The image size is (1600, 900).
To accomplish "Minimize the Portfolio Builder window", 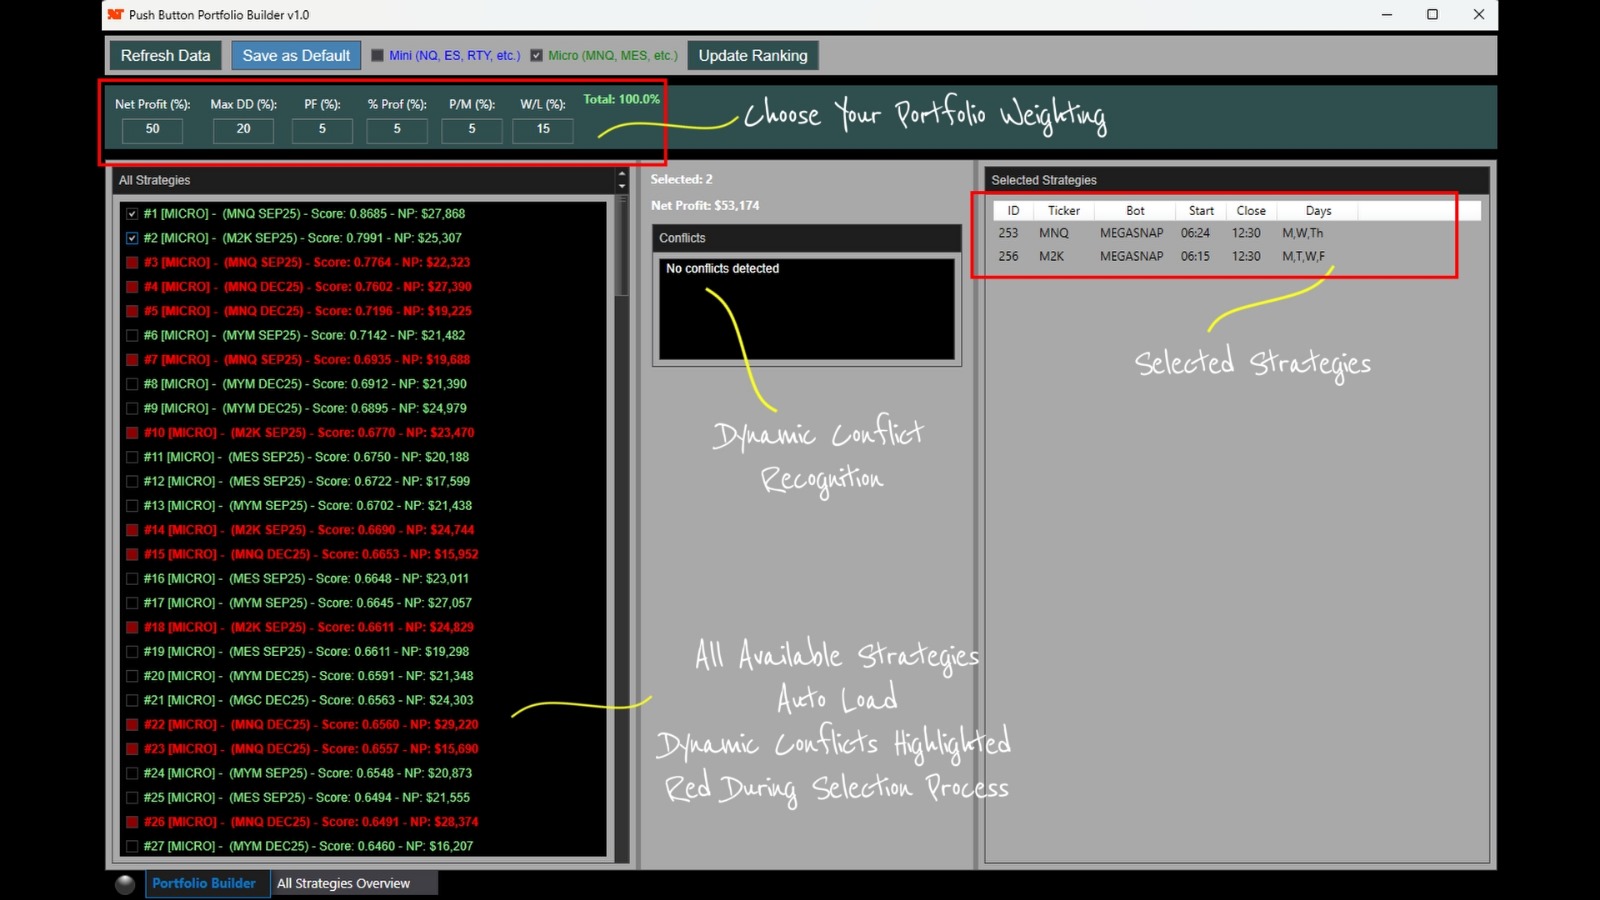I will (x=1387, y=15).
